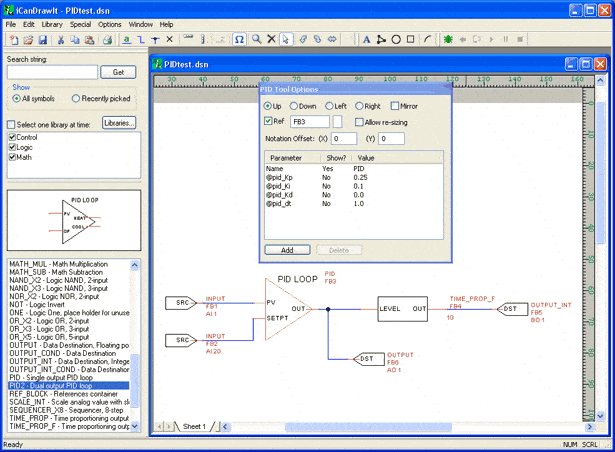Click the Libraries... button

118,123
